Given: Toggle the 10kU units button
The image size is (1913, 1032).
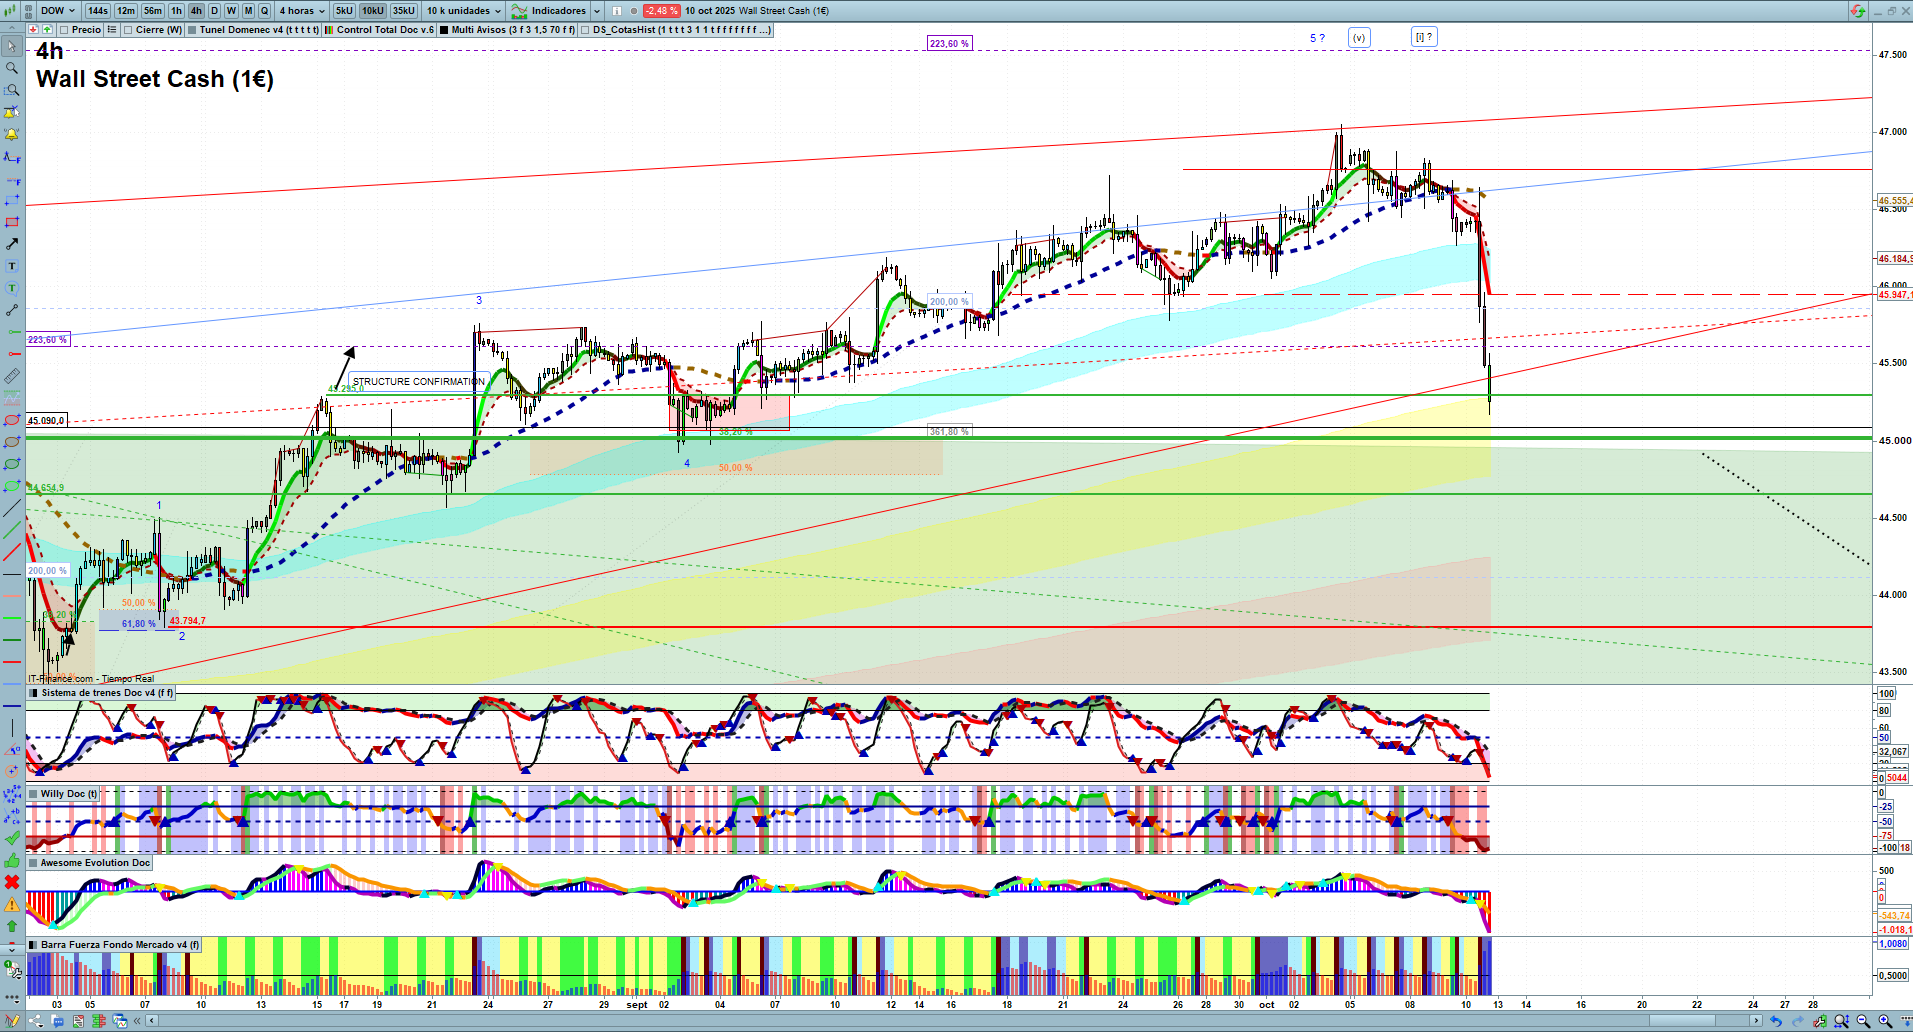Looking at the screenshot, I should click(x=373, y=11).
